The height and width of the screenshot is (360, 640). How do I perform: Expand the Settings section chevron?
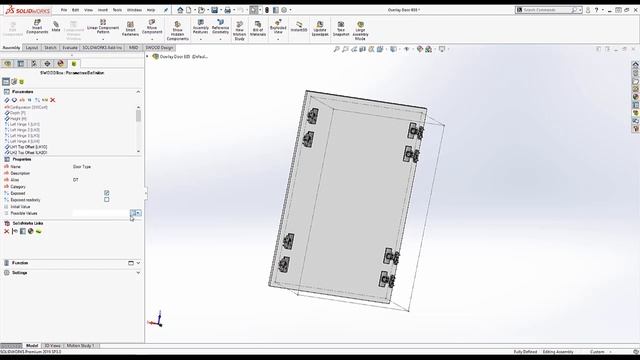click(x=138, y=273)
